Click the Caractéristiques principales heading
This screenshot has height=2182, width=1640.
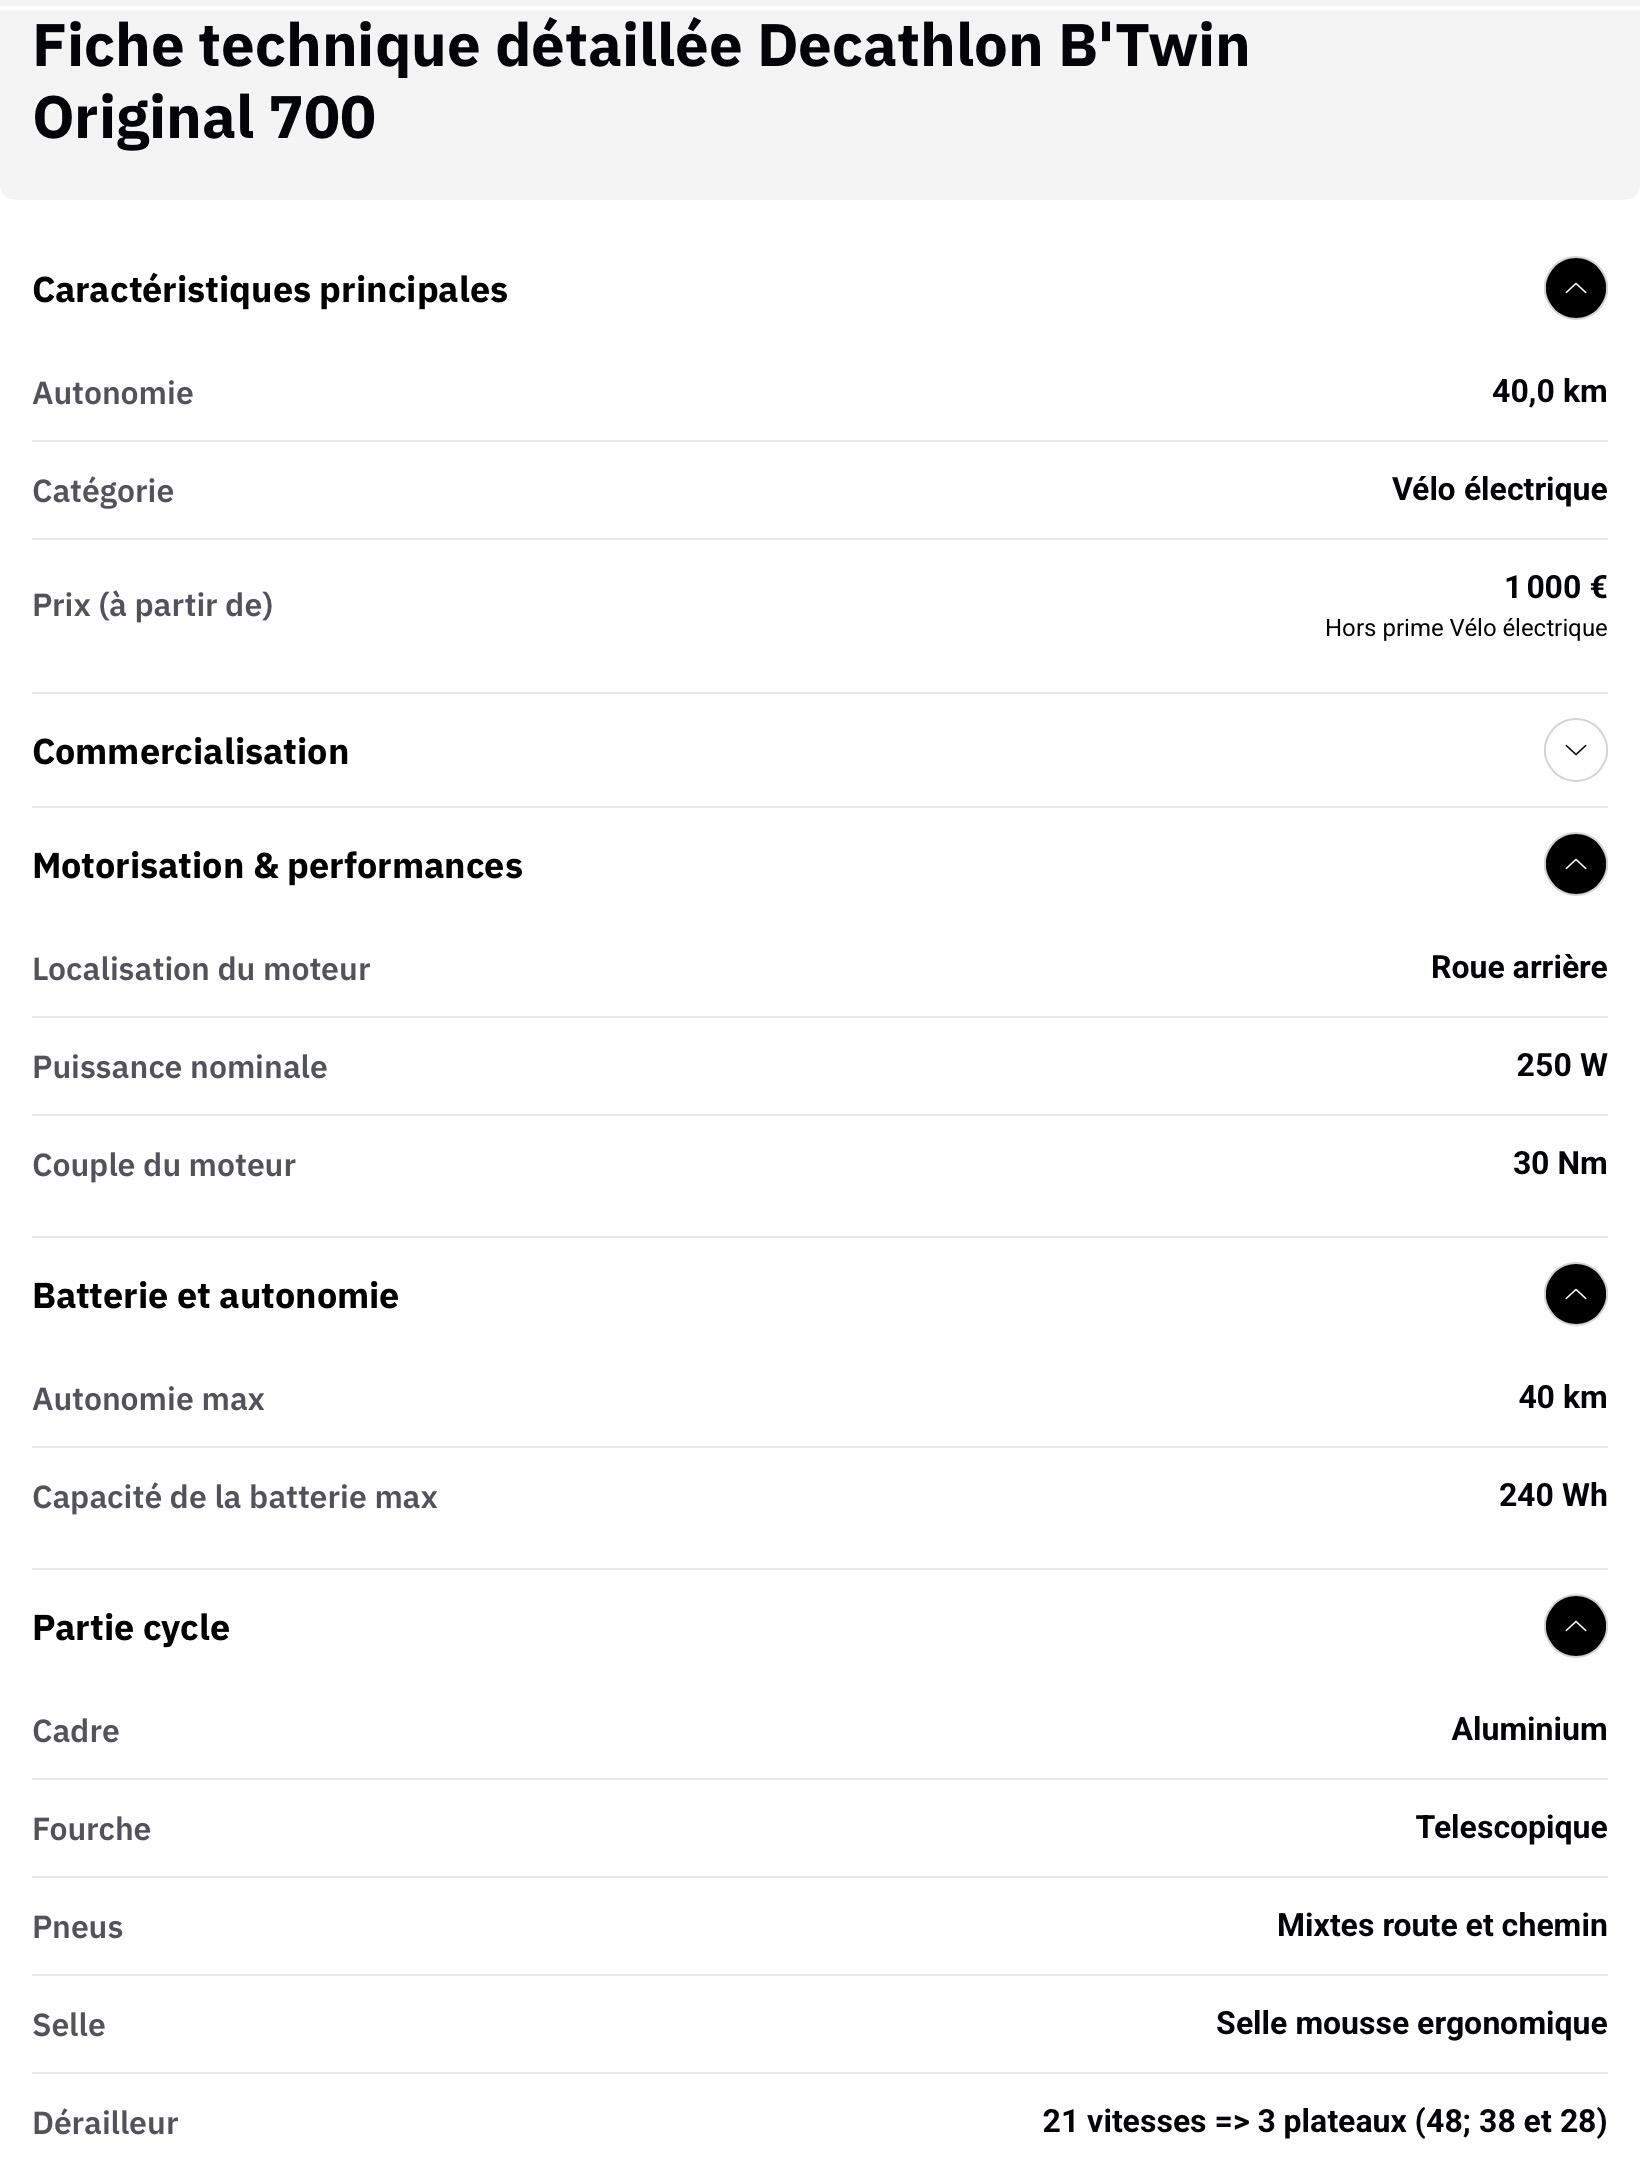click(x=270, y=290)
